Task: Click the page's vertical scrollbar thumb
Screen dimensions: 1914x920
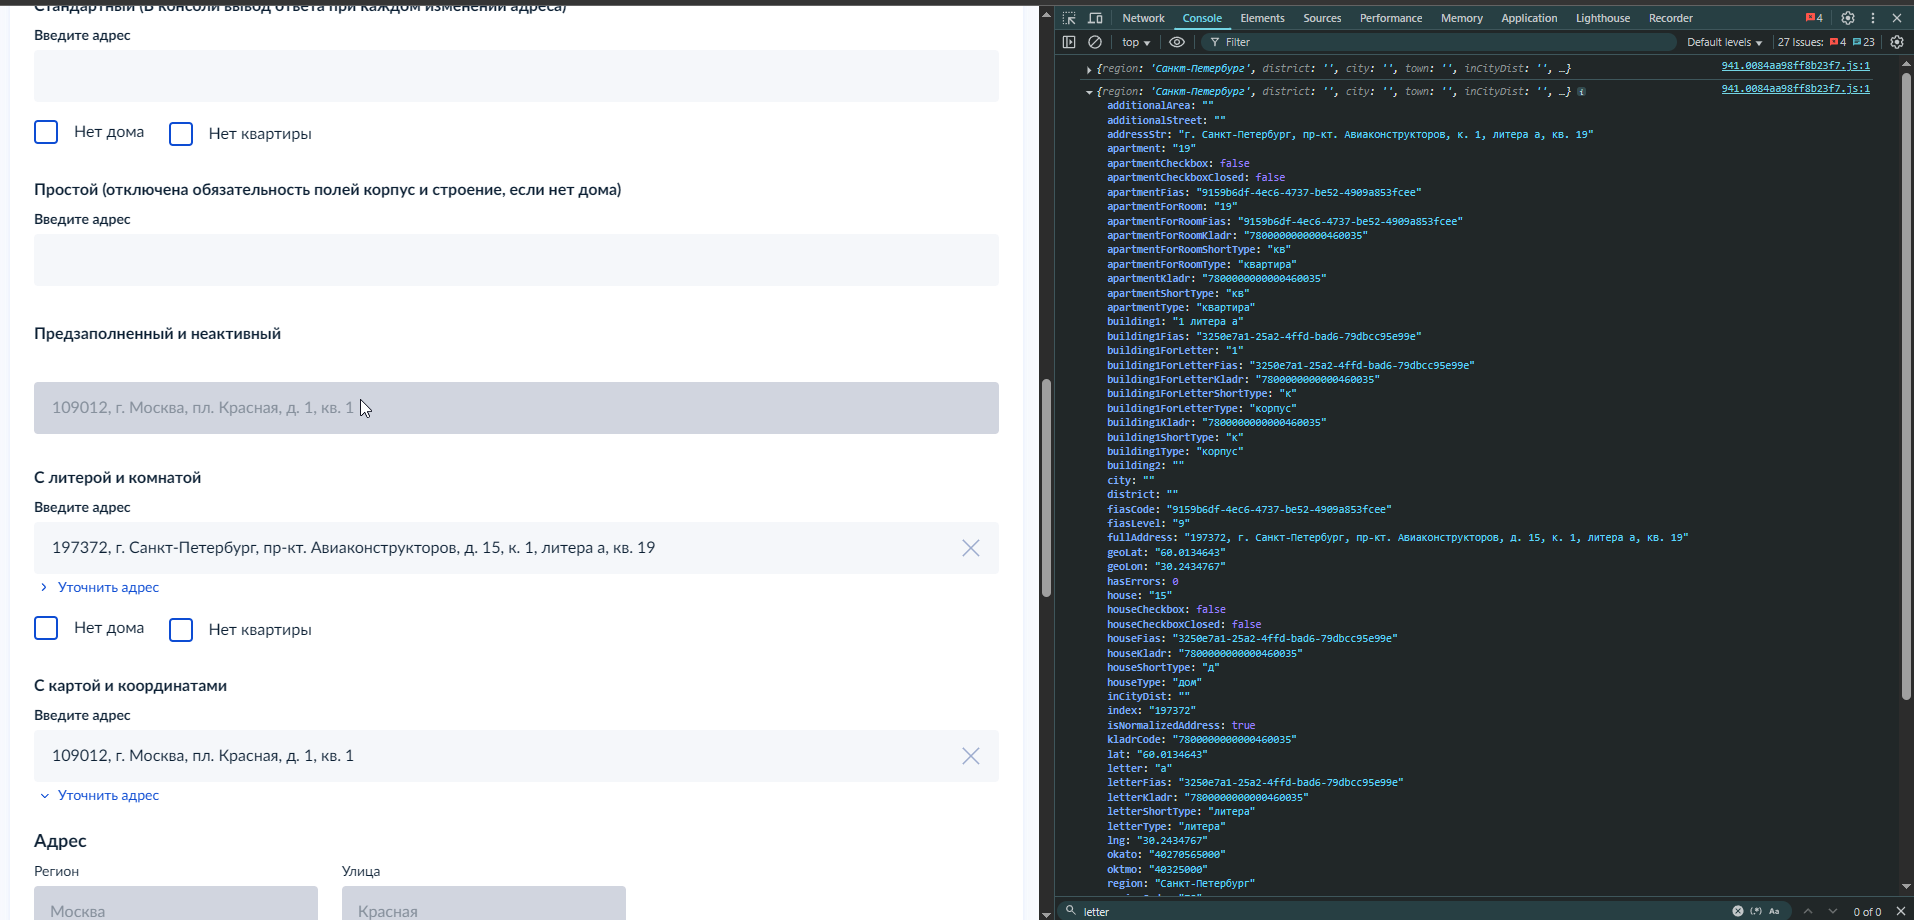Action: pos(1047,488)
